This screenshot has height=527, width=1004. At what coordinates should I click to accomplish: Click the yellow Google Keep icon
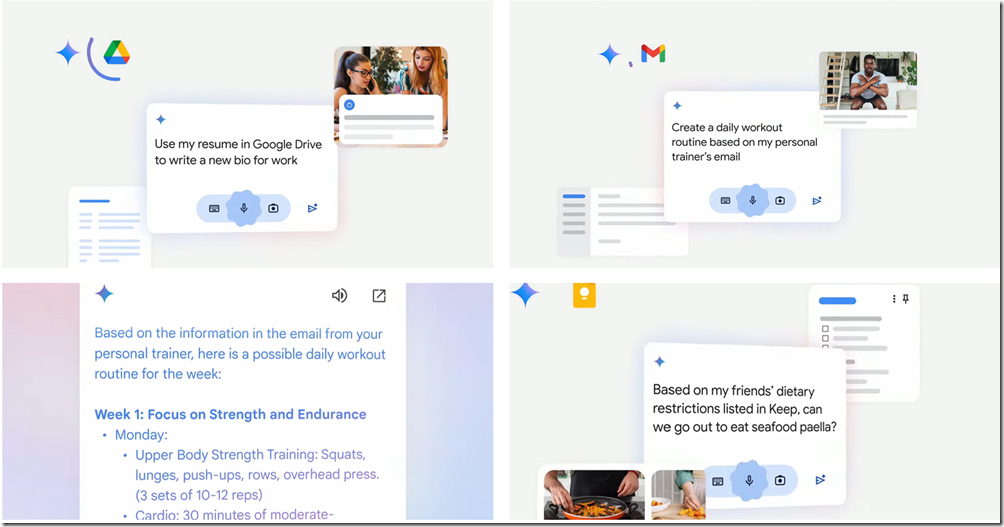coord(584,295)
